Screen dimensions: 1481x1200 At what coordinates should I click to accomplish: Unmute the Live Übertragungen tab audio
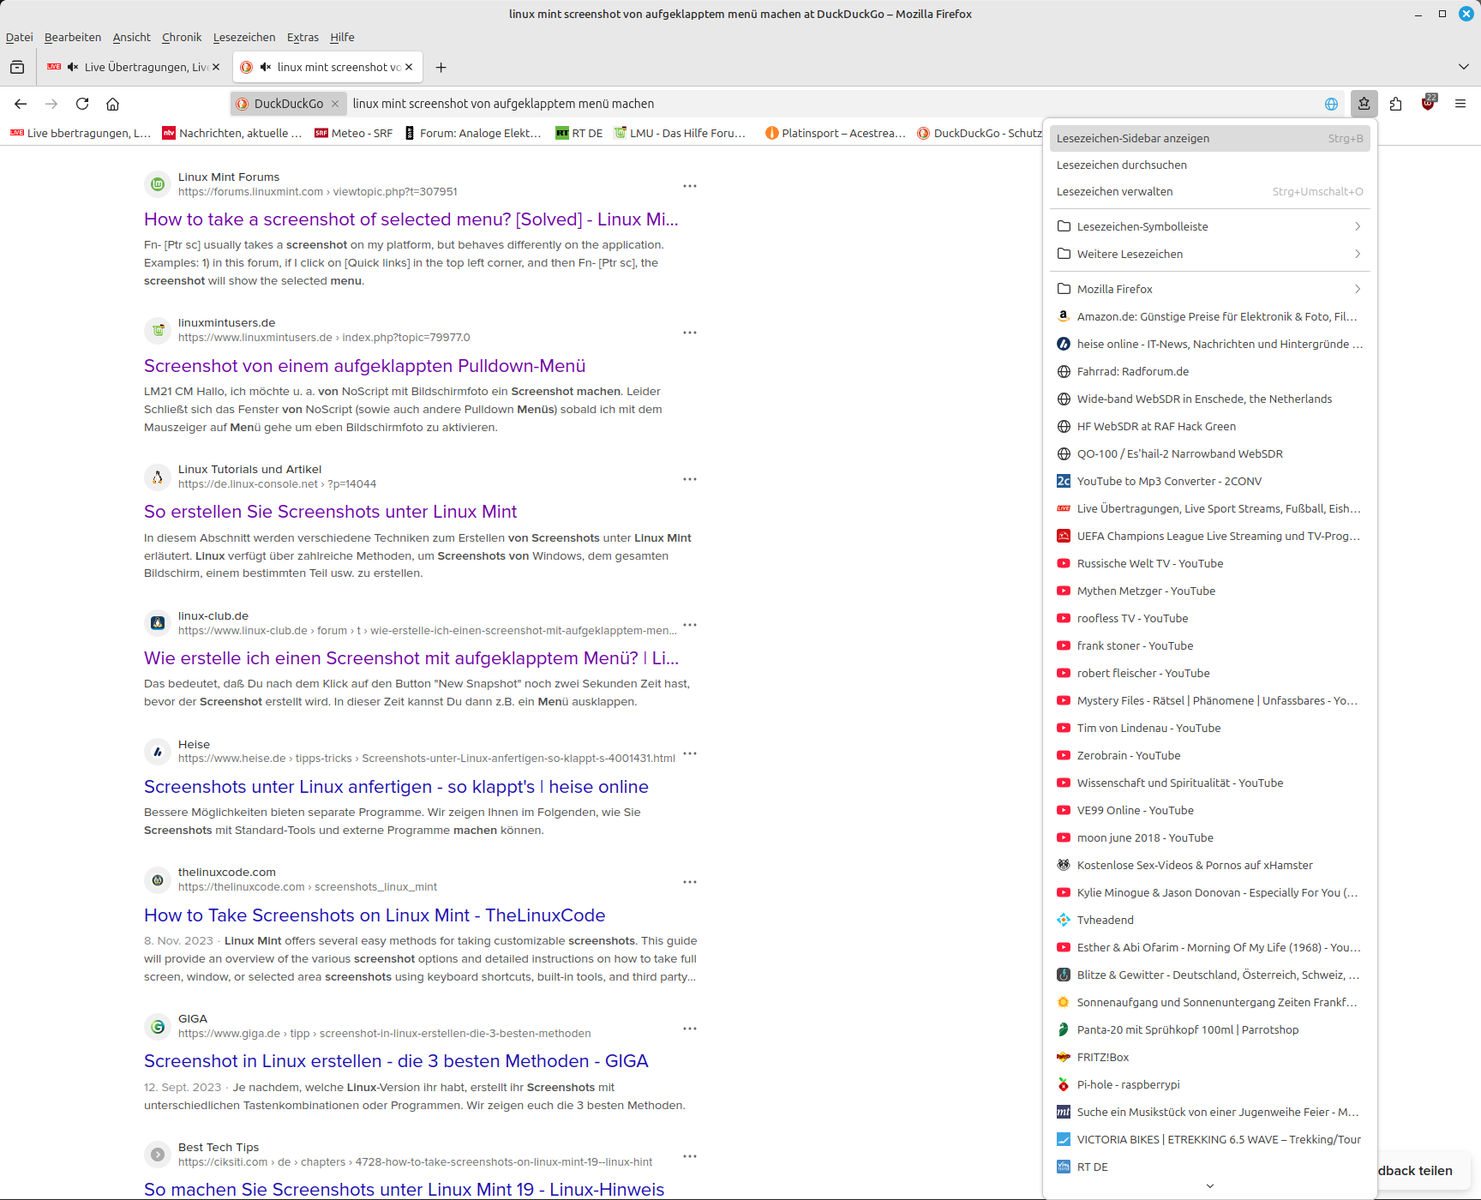73,67
